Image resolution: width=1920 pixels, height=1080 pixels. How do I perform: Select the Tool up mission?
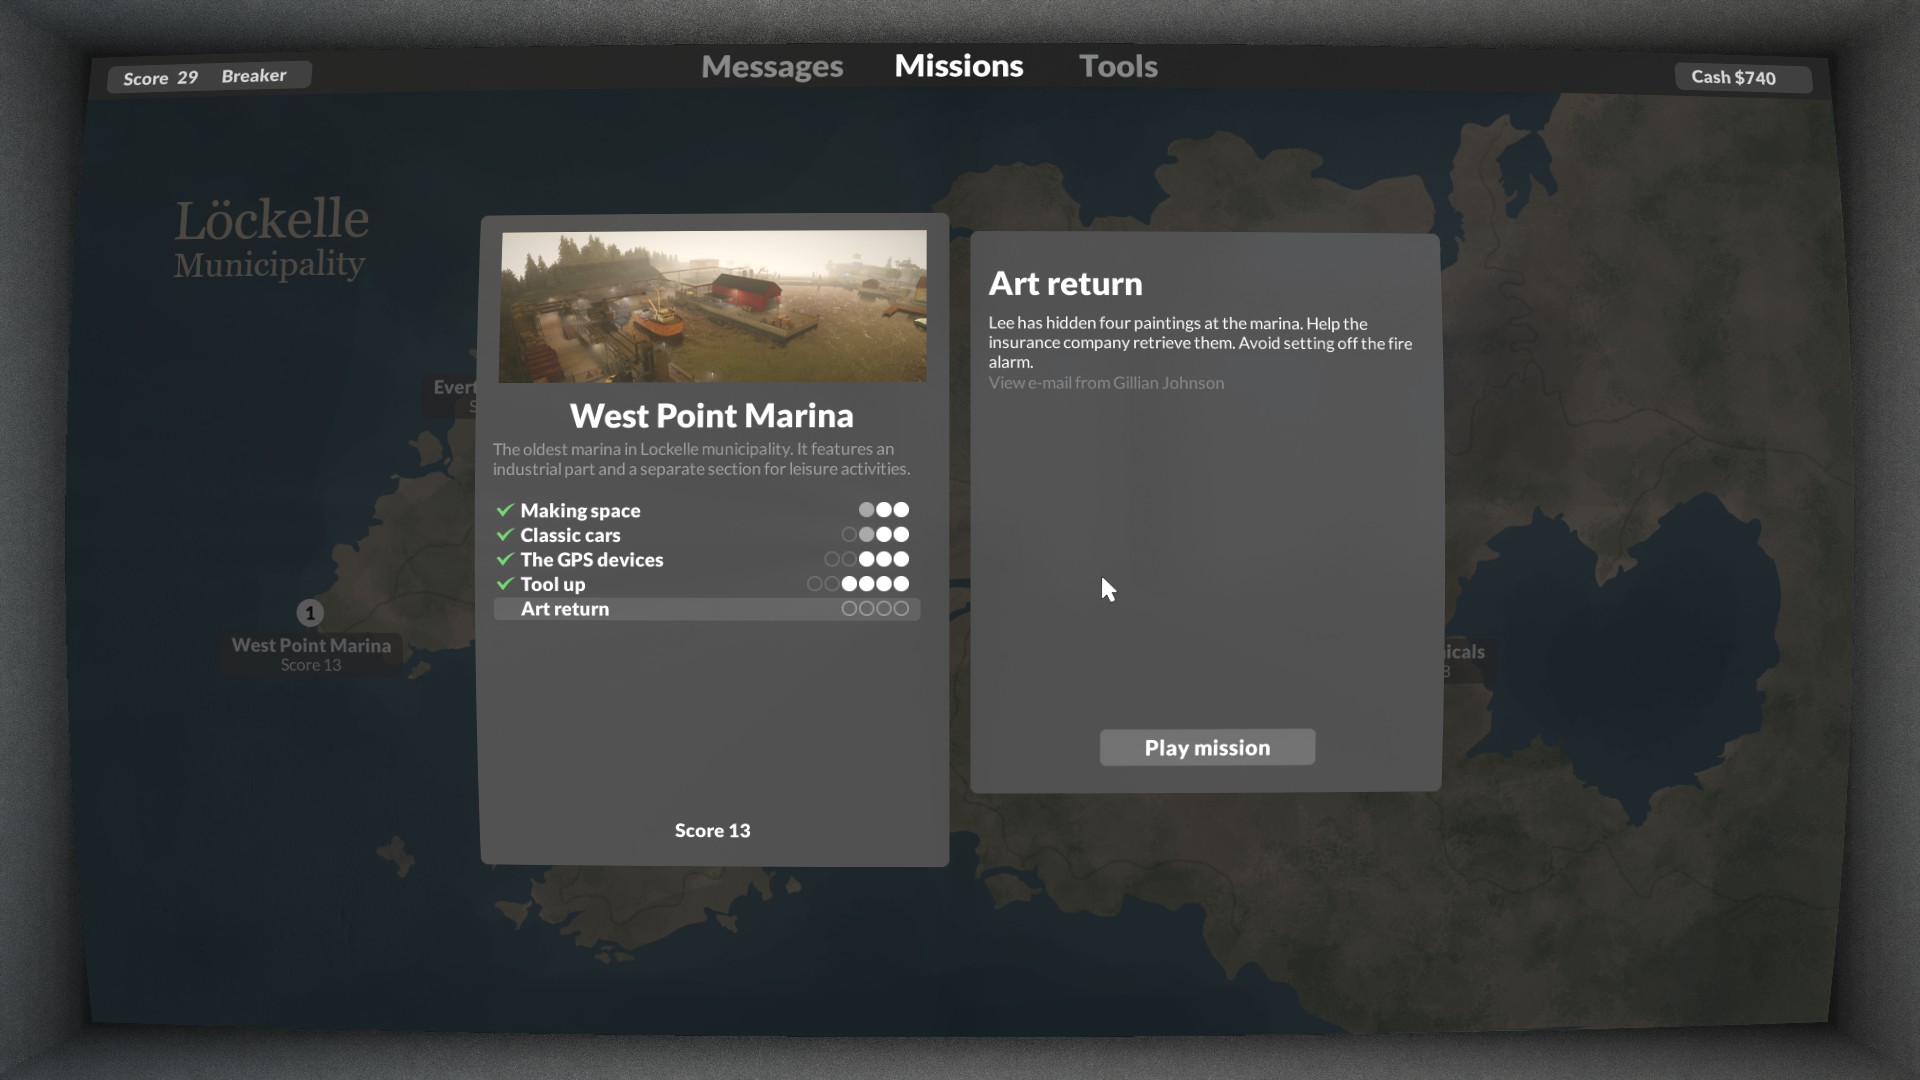(552, 584)
